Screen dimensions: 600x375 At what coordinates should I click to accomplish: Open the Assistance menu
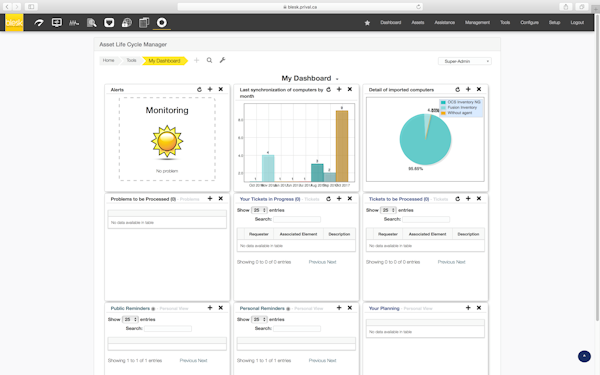tap(445, 23)
